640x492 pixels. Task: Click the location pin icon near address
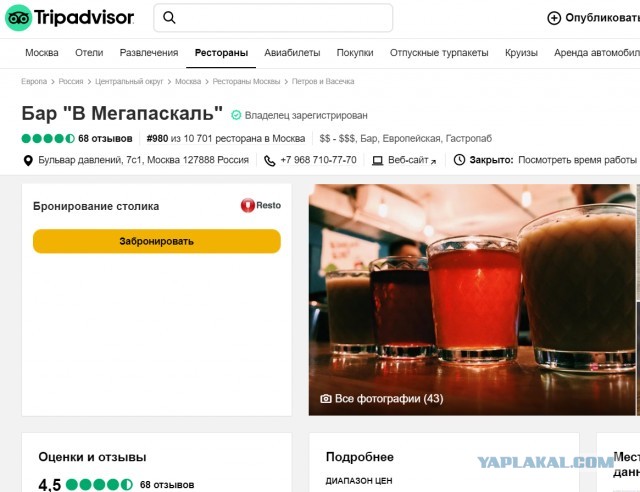point(28,160)
